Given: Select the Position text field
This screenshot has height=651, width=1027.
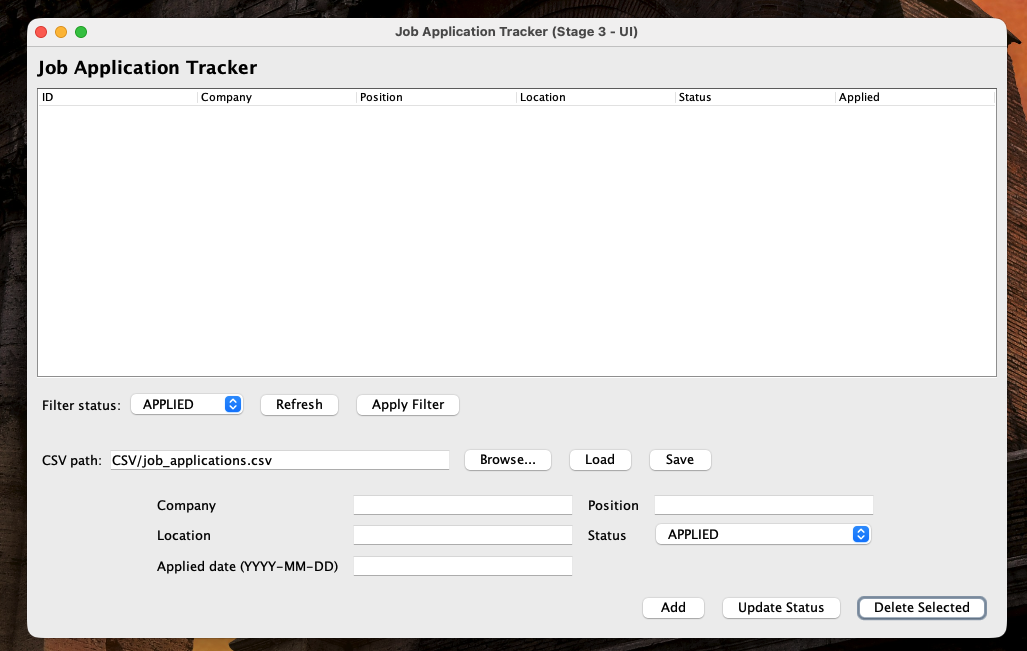Looking at the screenshot, I should (763, 505).
